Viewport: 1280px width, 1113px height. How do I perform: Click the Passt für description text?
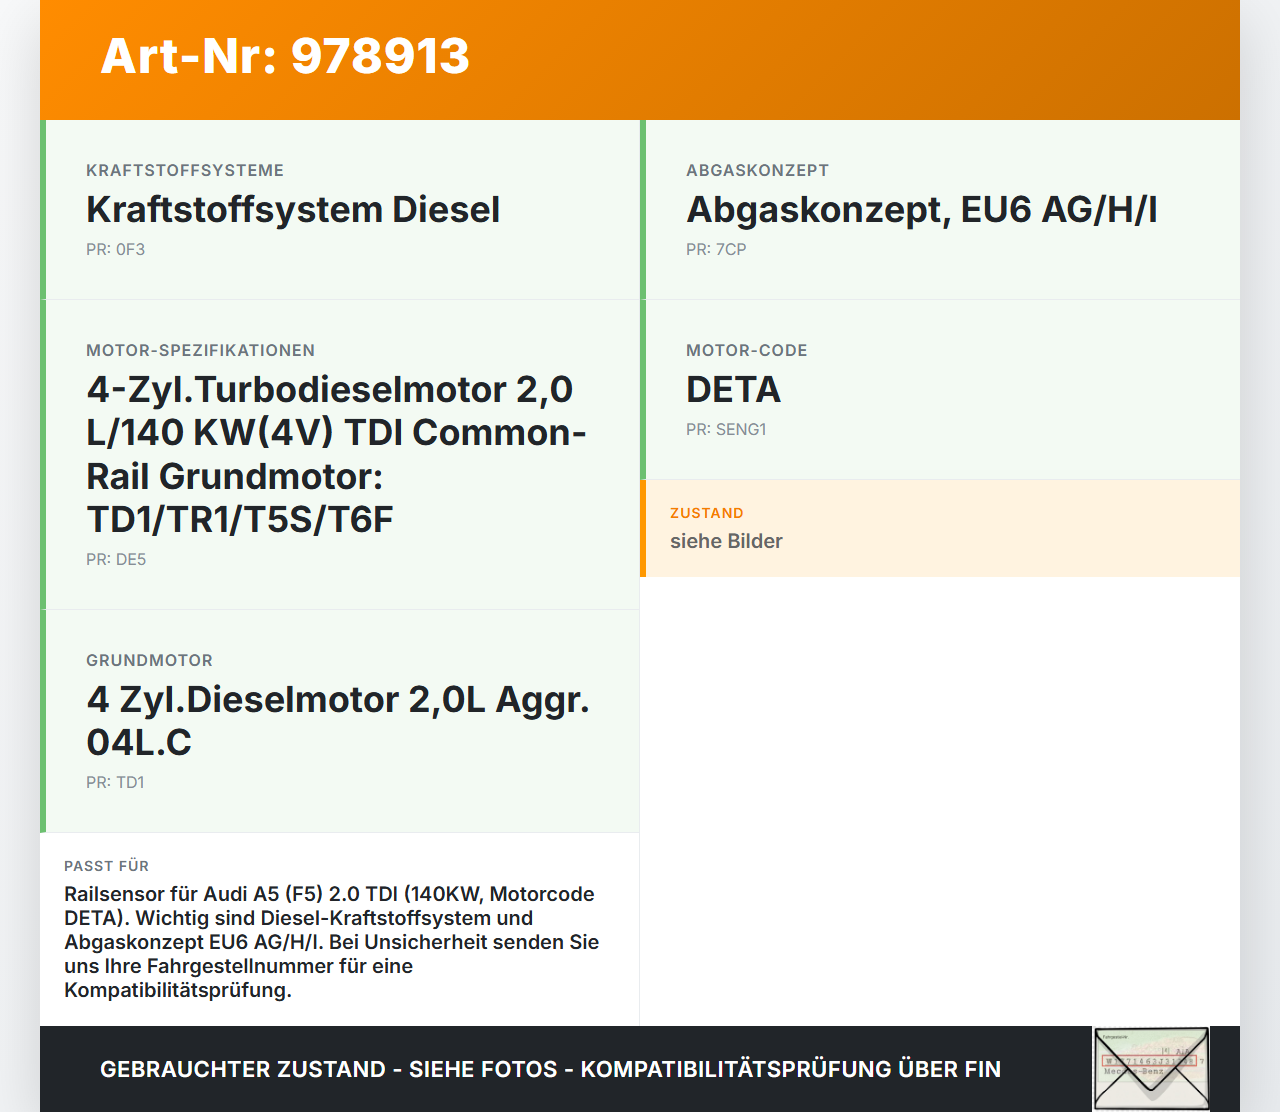point(331,943)
